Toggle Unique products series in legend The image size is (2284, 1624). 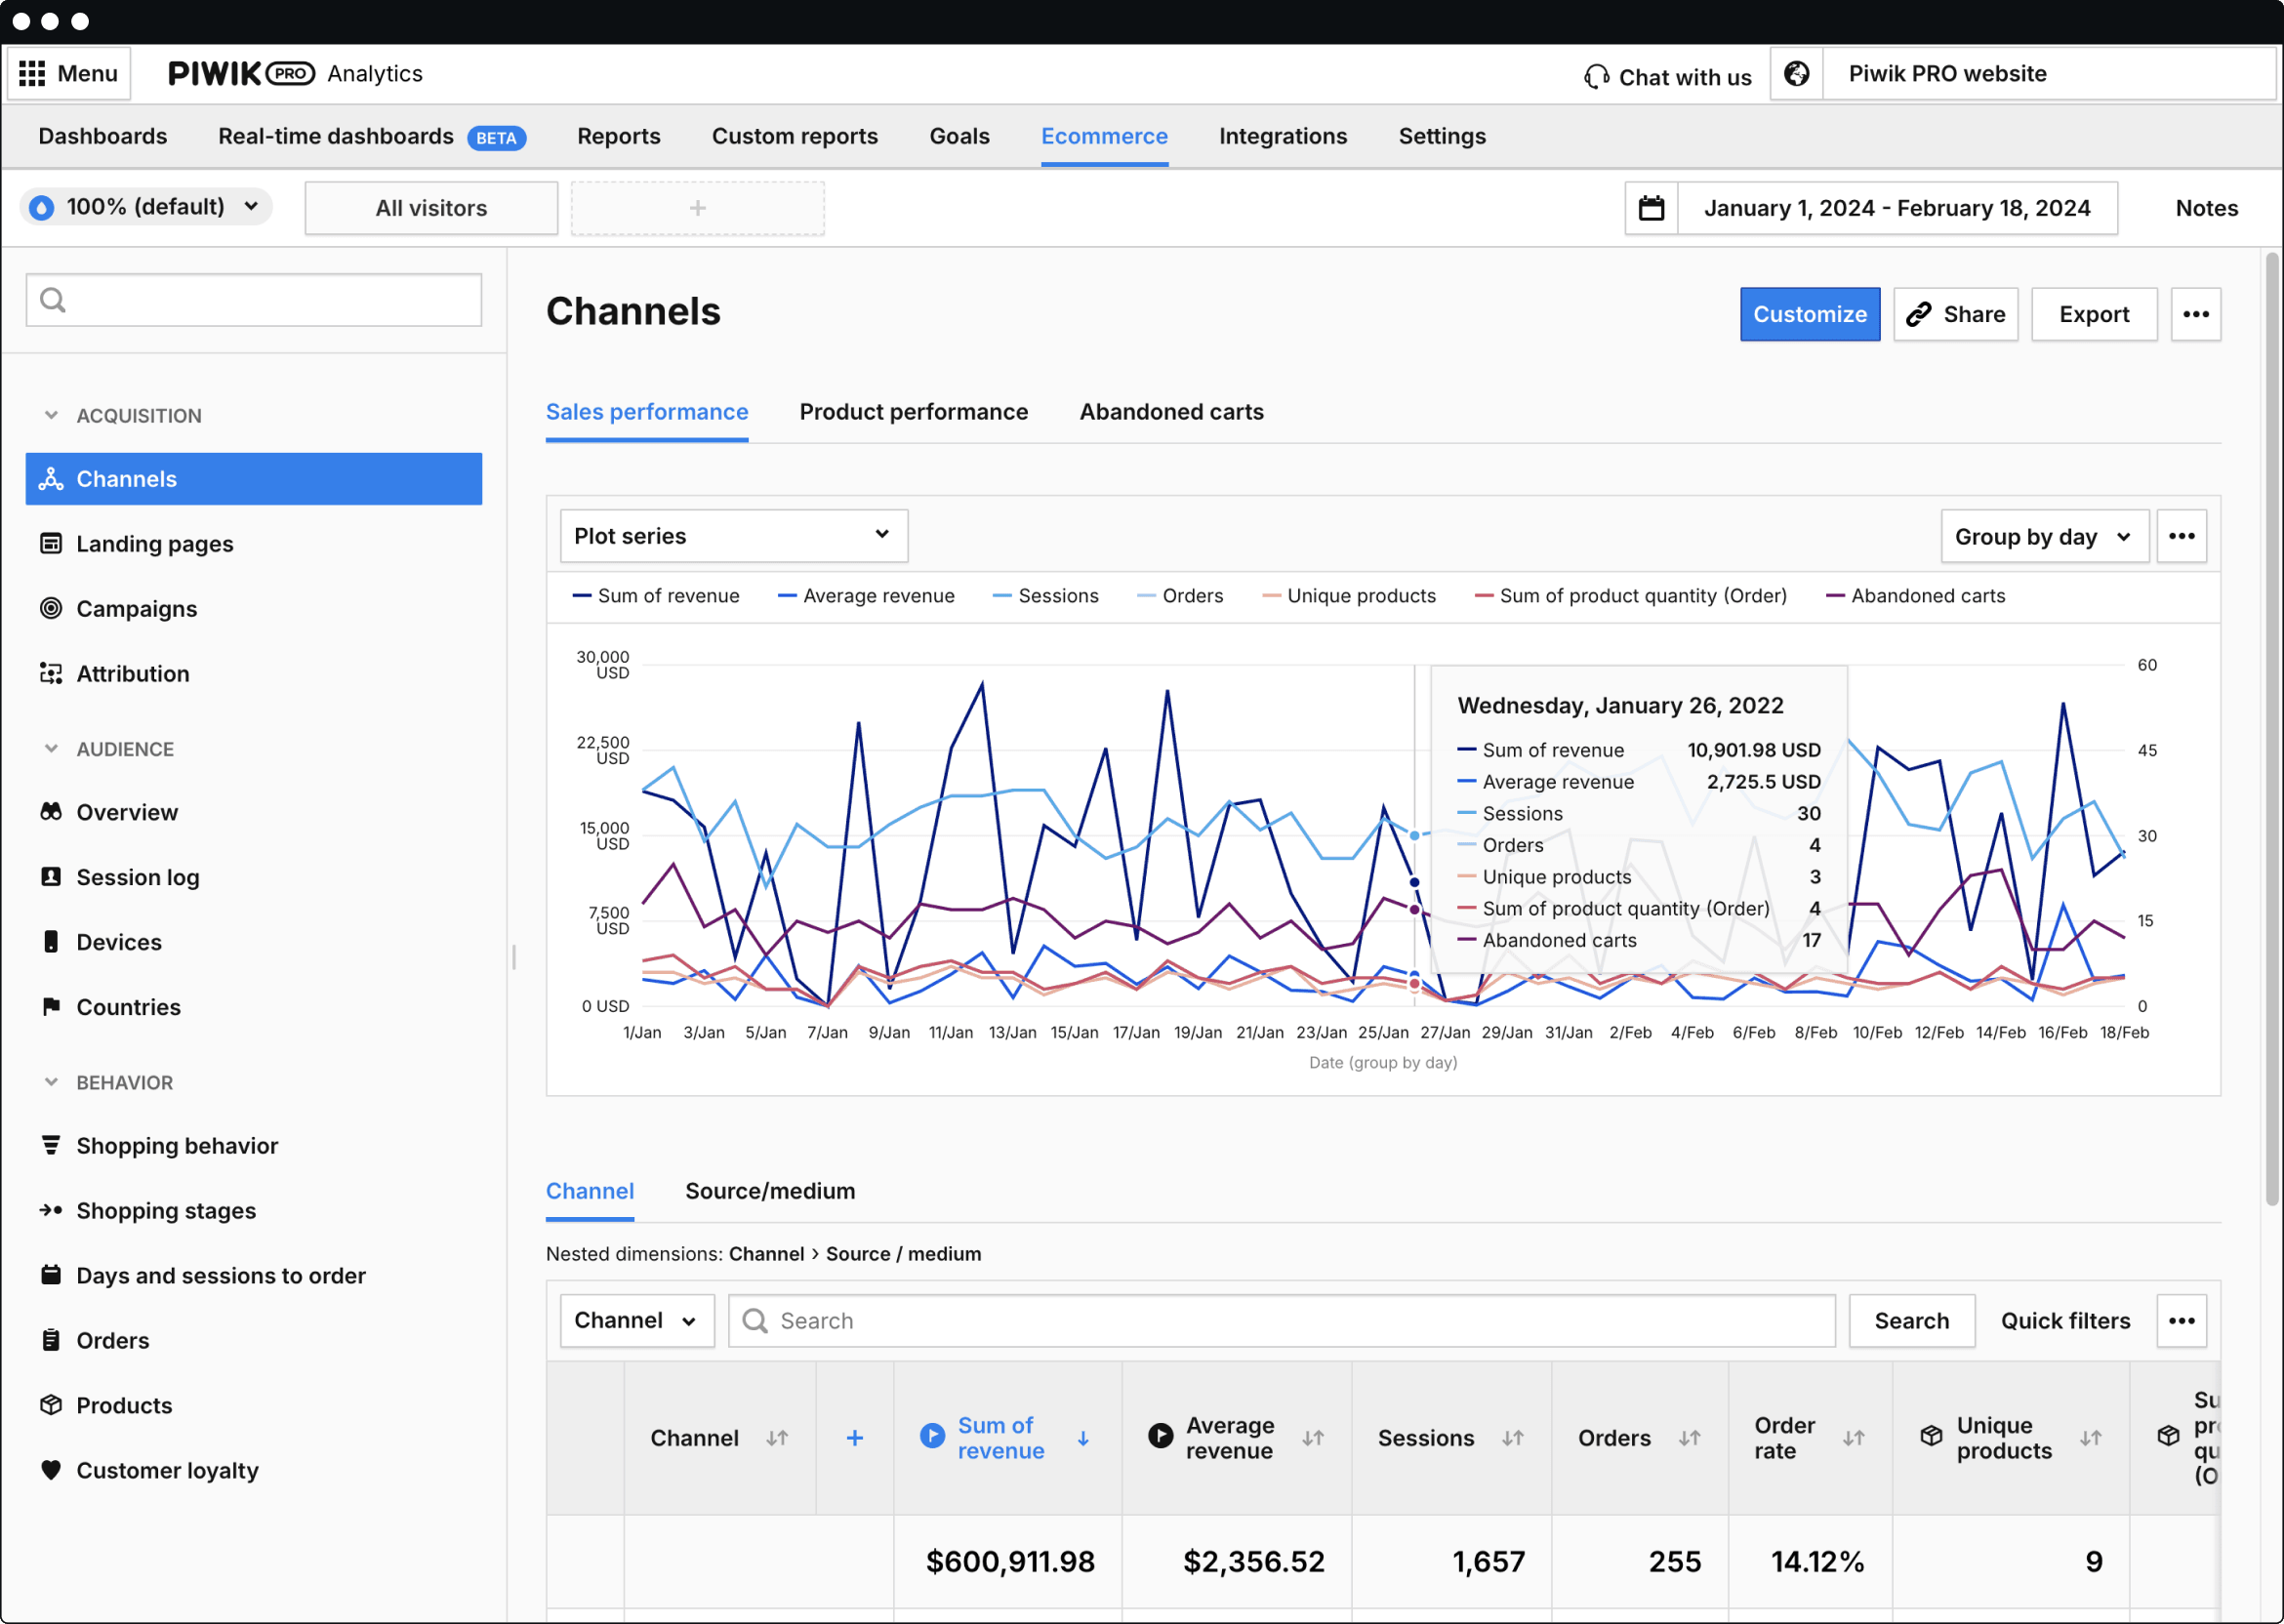1348,596
